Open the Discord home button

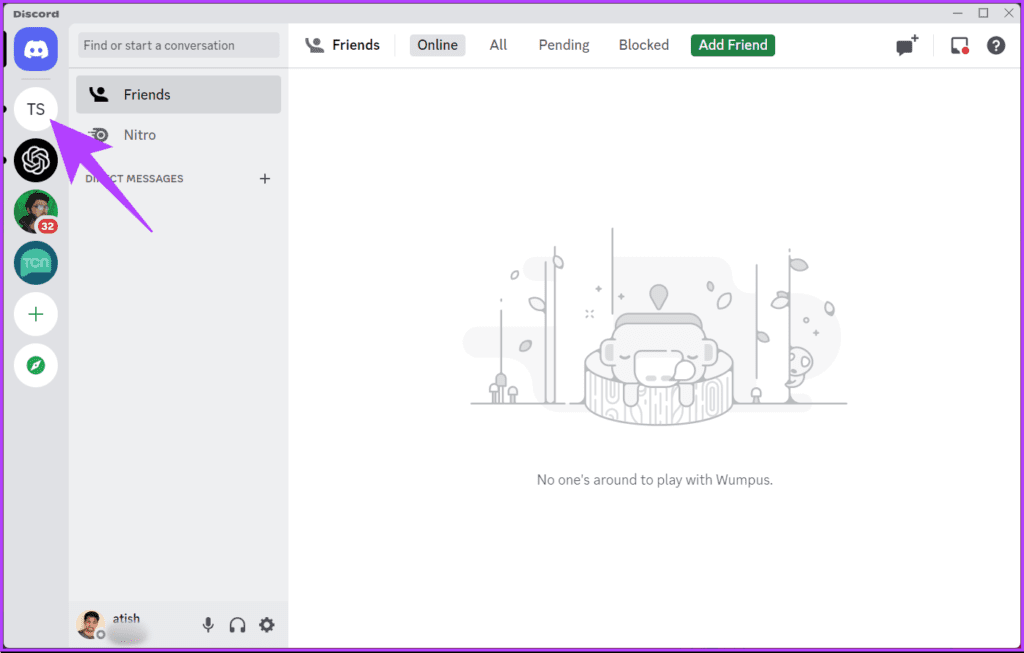(x=36, y=49)
